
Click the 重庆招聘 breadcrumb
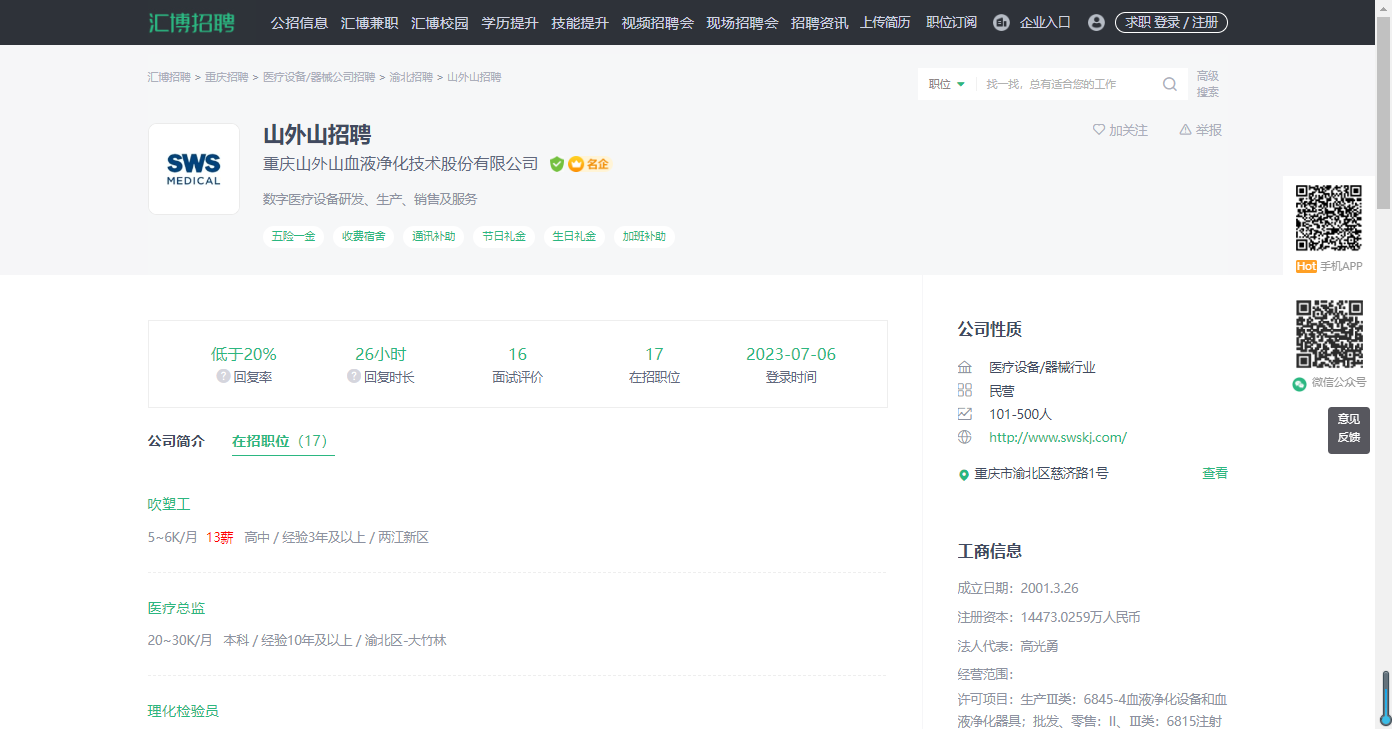(x=227, y=77)
